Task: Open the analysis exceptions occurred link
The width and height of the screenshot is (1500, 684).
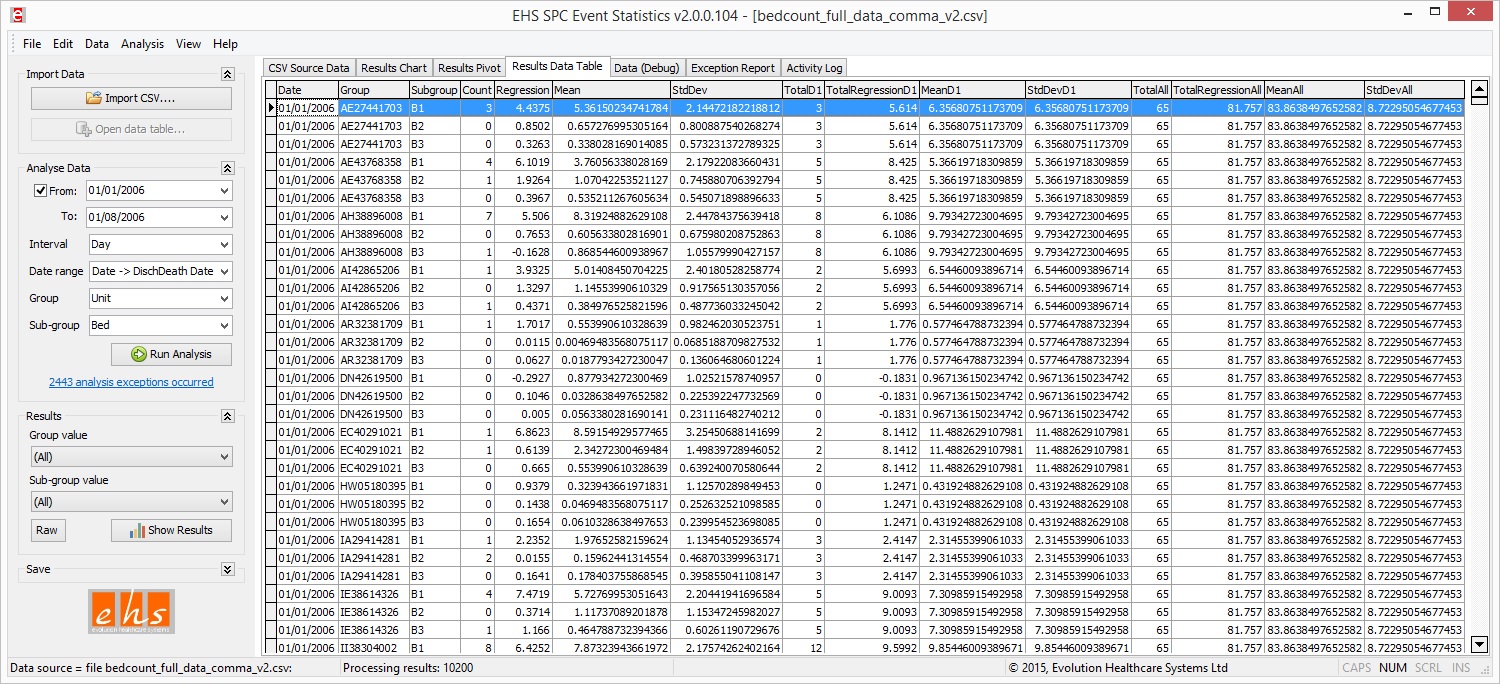Action: click(131, 382)
